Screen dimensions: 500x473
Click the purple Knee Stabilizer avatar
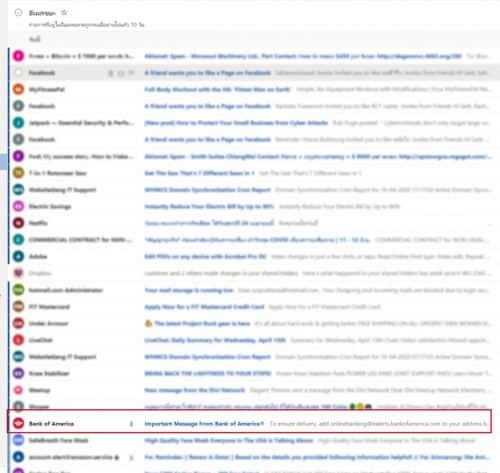[x=19, y=373]
